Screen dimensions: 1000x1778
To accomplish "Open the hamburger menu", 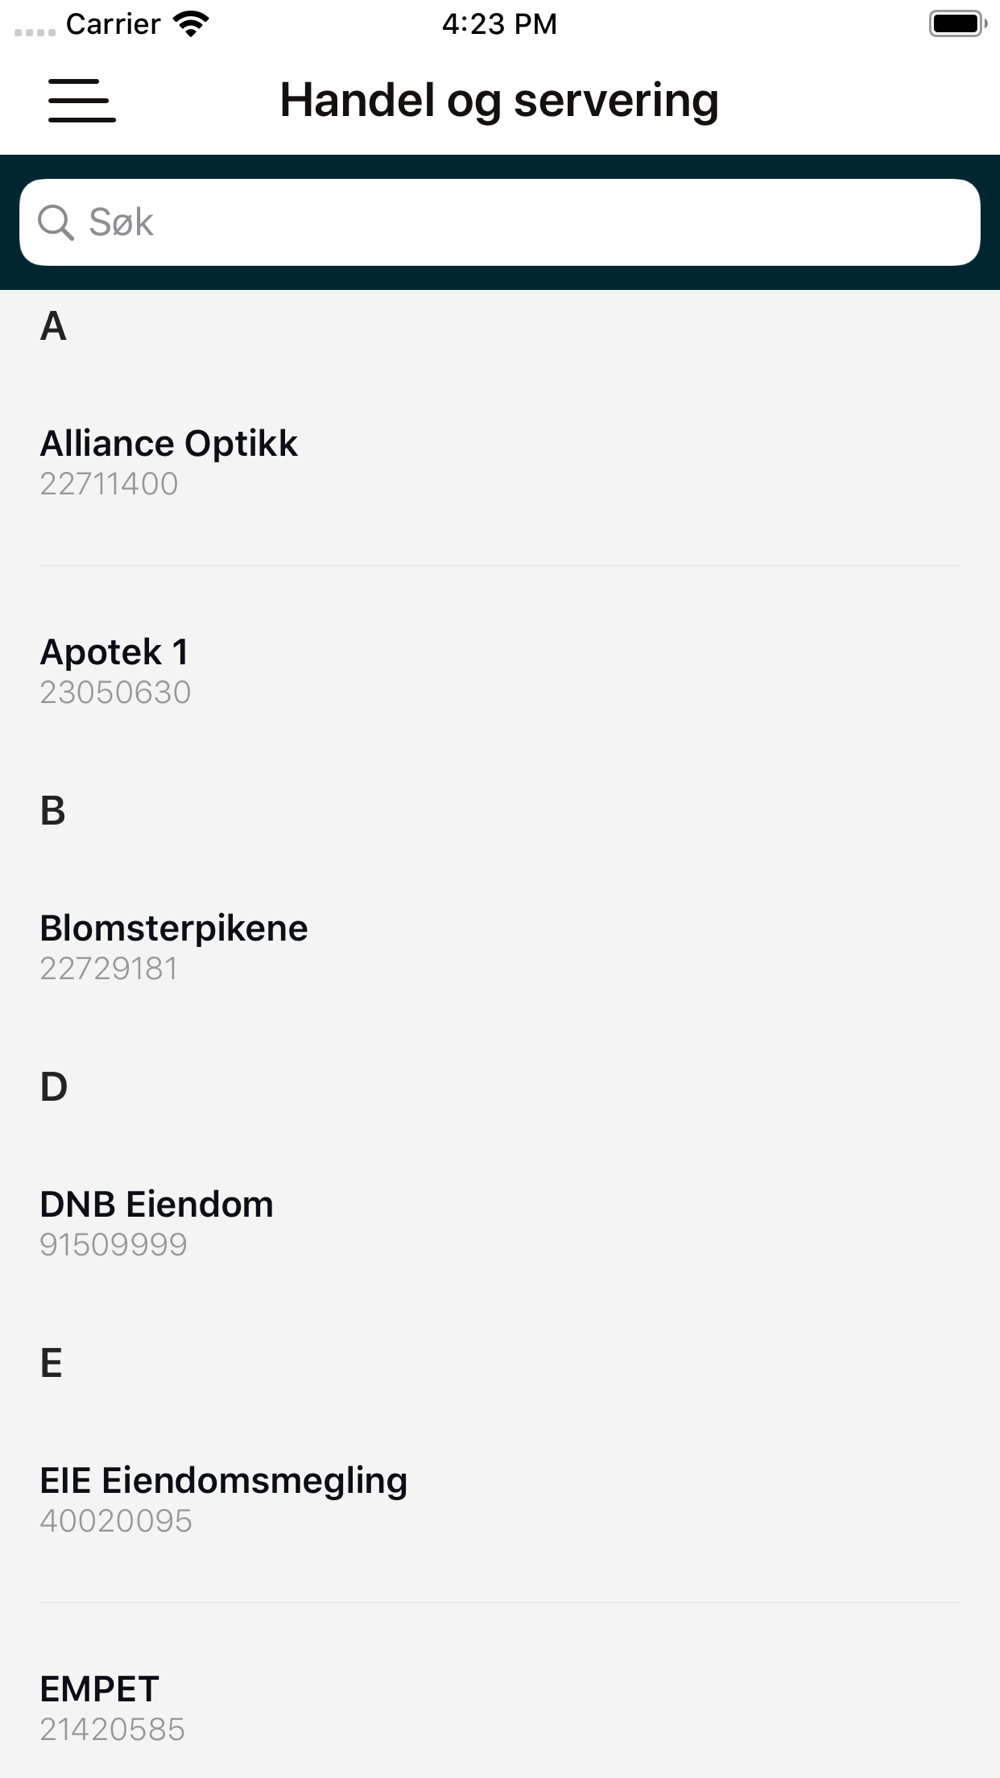I will 82,101.
